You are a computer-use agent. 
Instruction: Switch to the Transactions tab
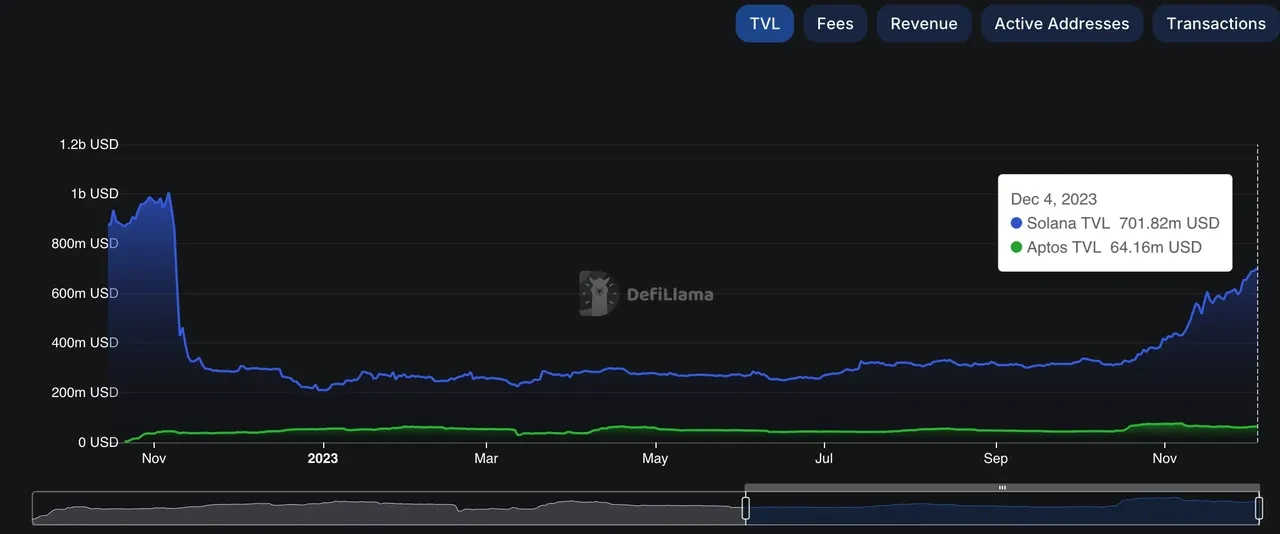pos(1216,23)
